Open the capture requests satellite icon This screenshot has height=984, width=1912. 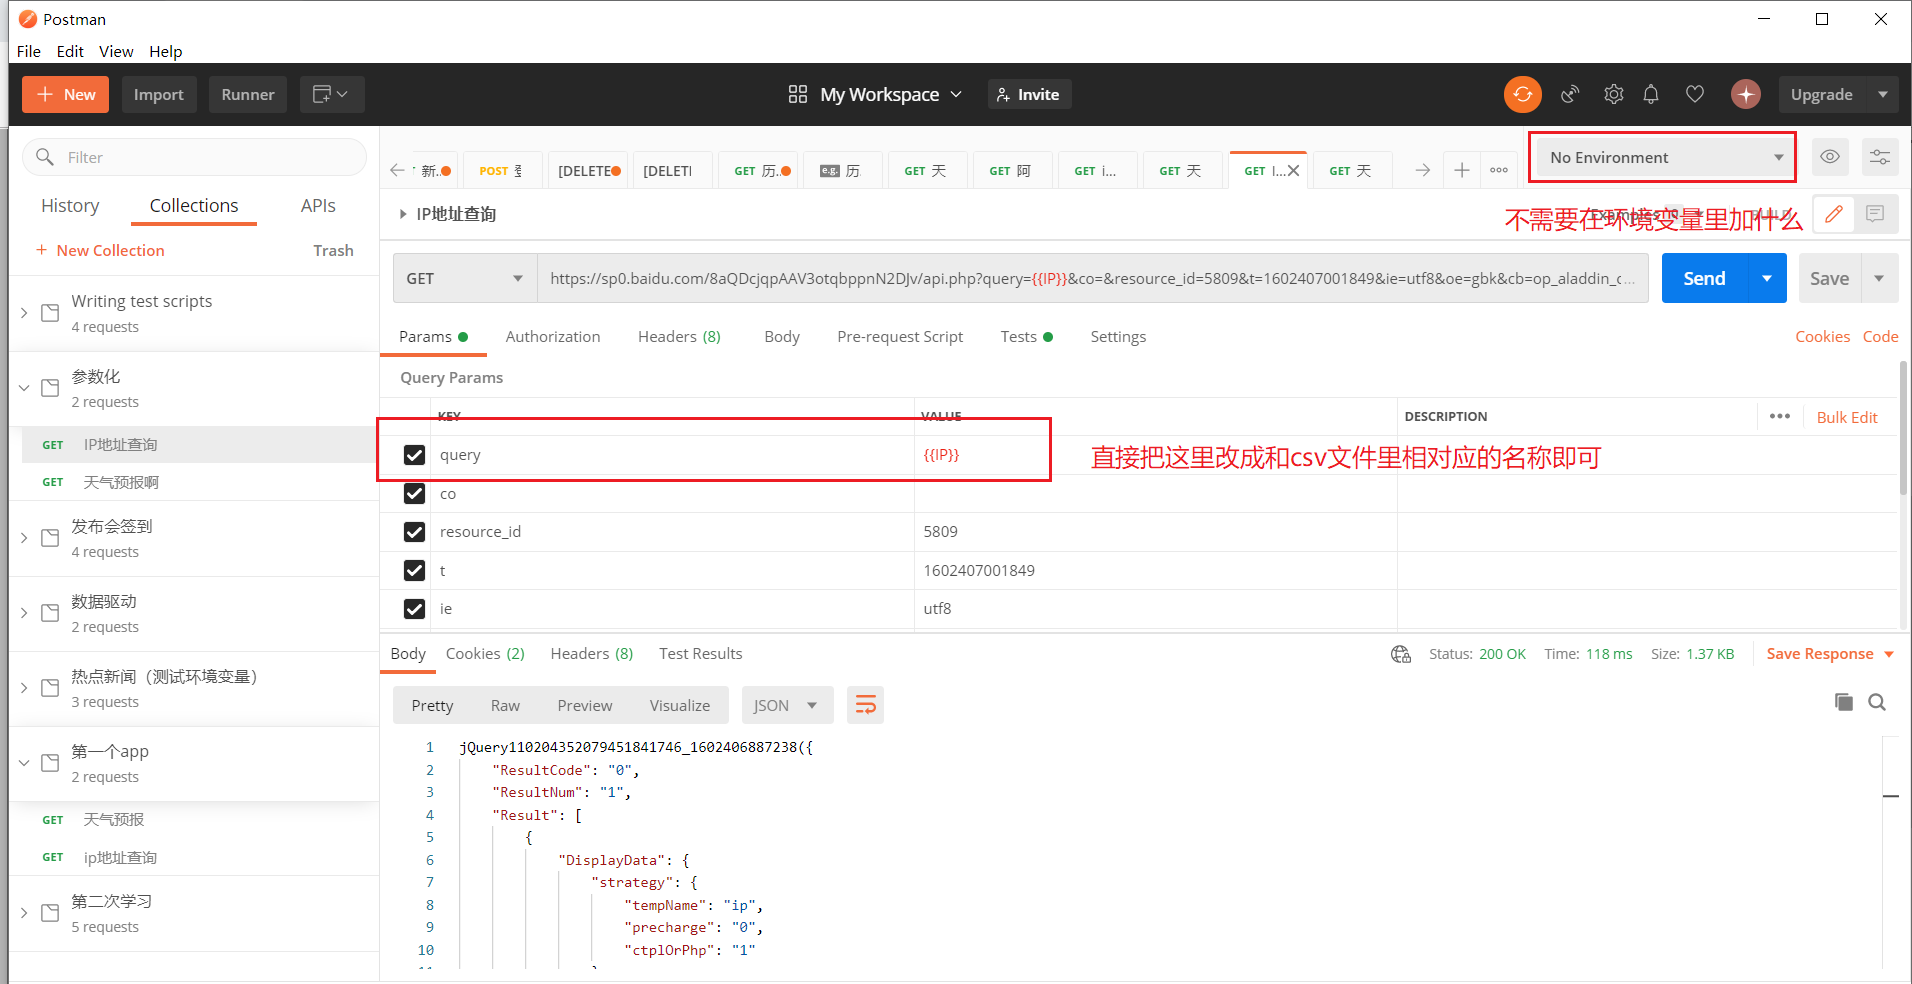click(1570, 94)
